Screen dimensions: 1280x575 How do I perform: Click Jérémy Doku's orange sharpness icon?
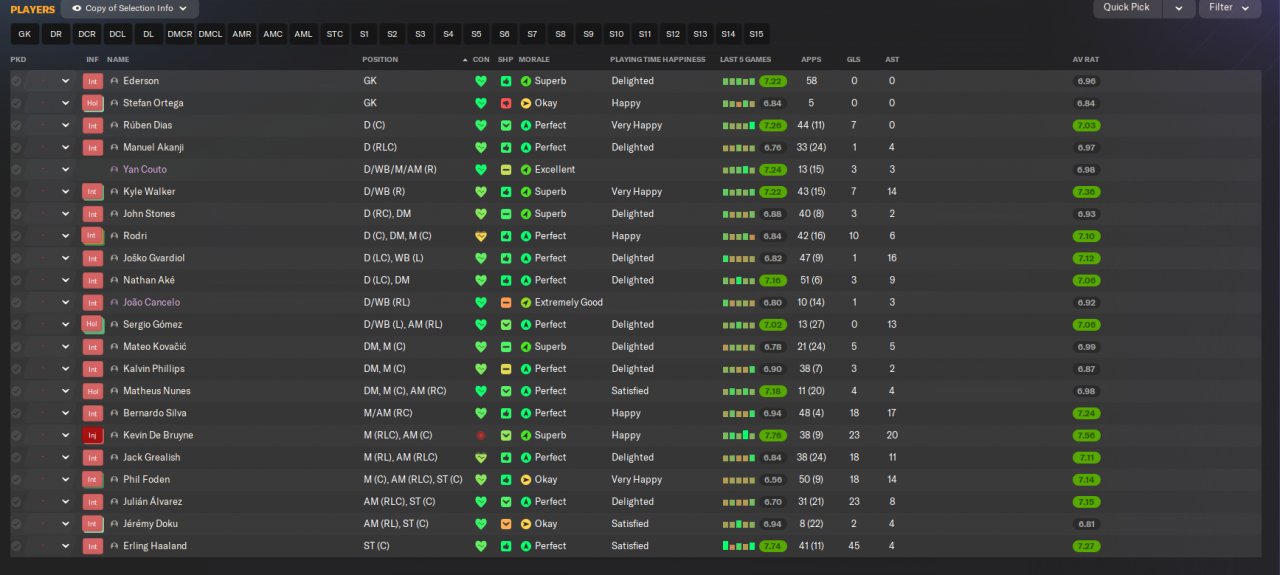pyautogui.click(x=506, y=524)
